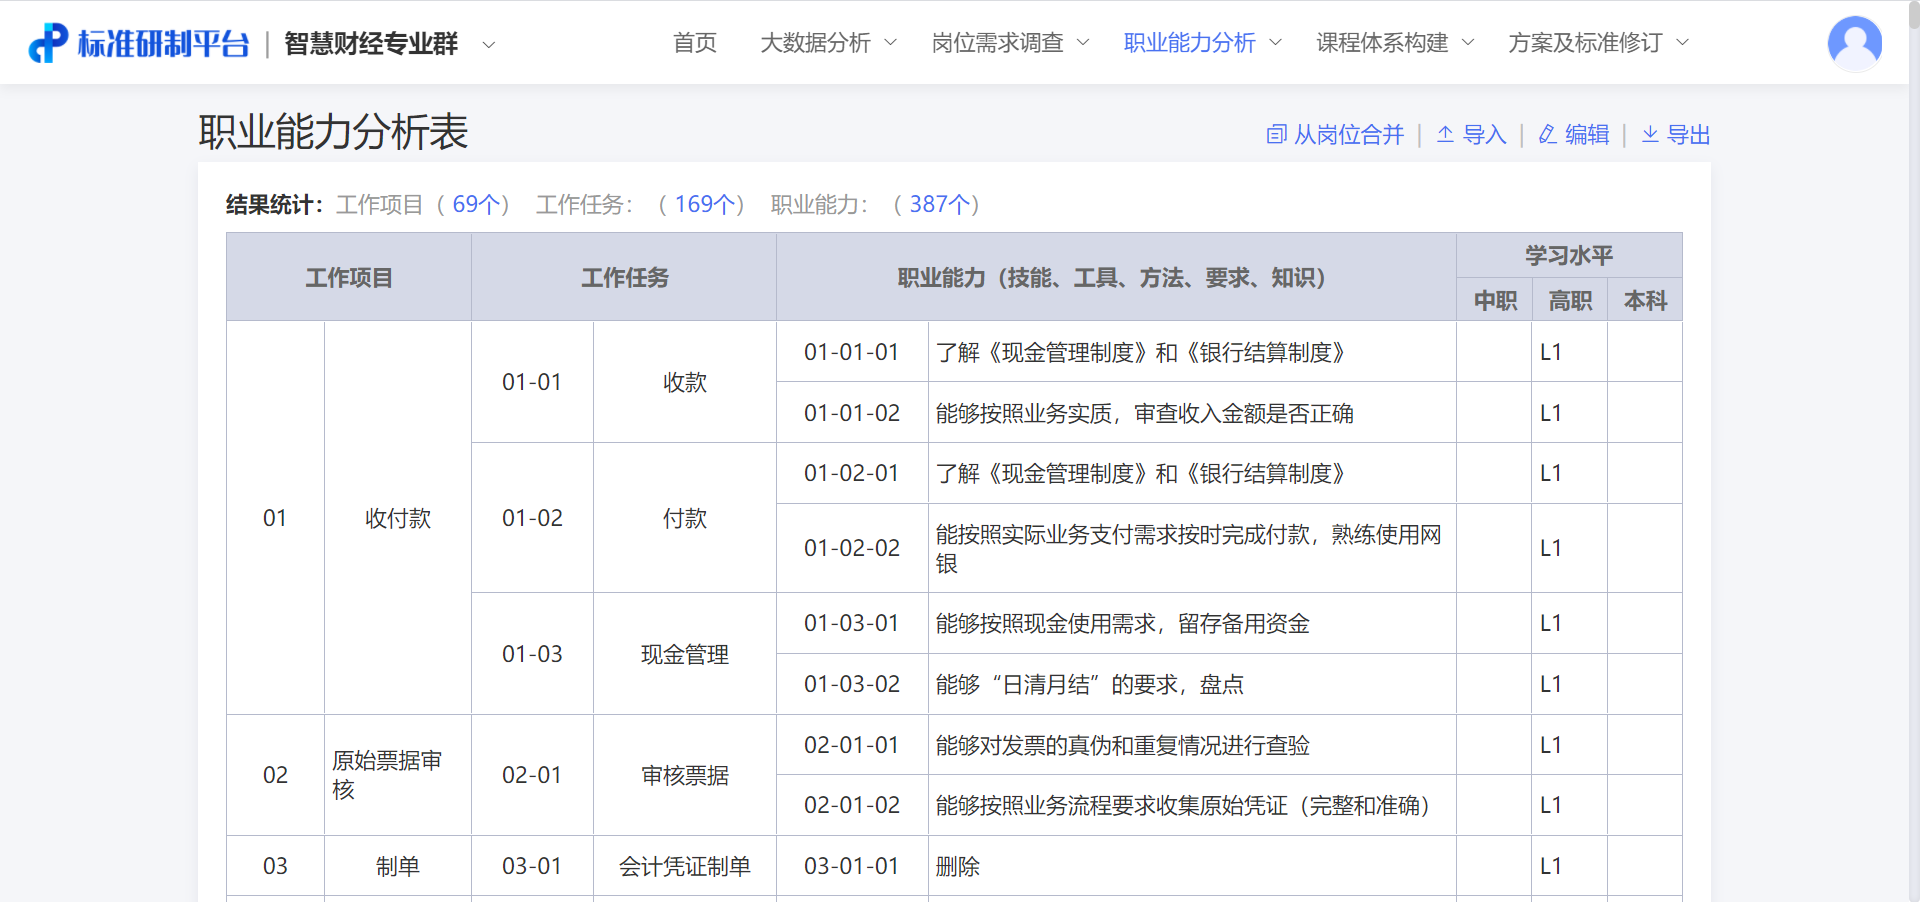Expand the 智慧财经专业群 group dropdown arrow
The width and height of the screenshot is (1920, 902).
pyautogui.click(x=488, y=45)
